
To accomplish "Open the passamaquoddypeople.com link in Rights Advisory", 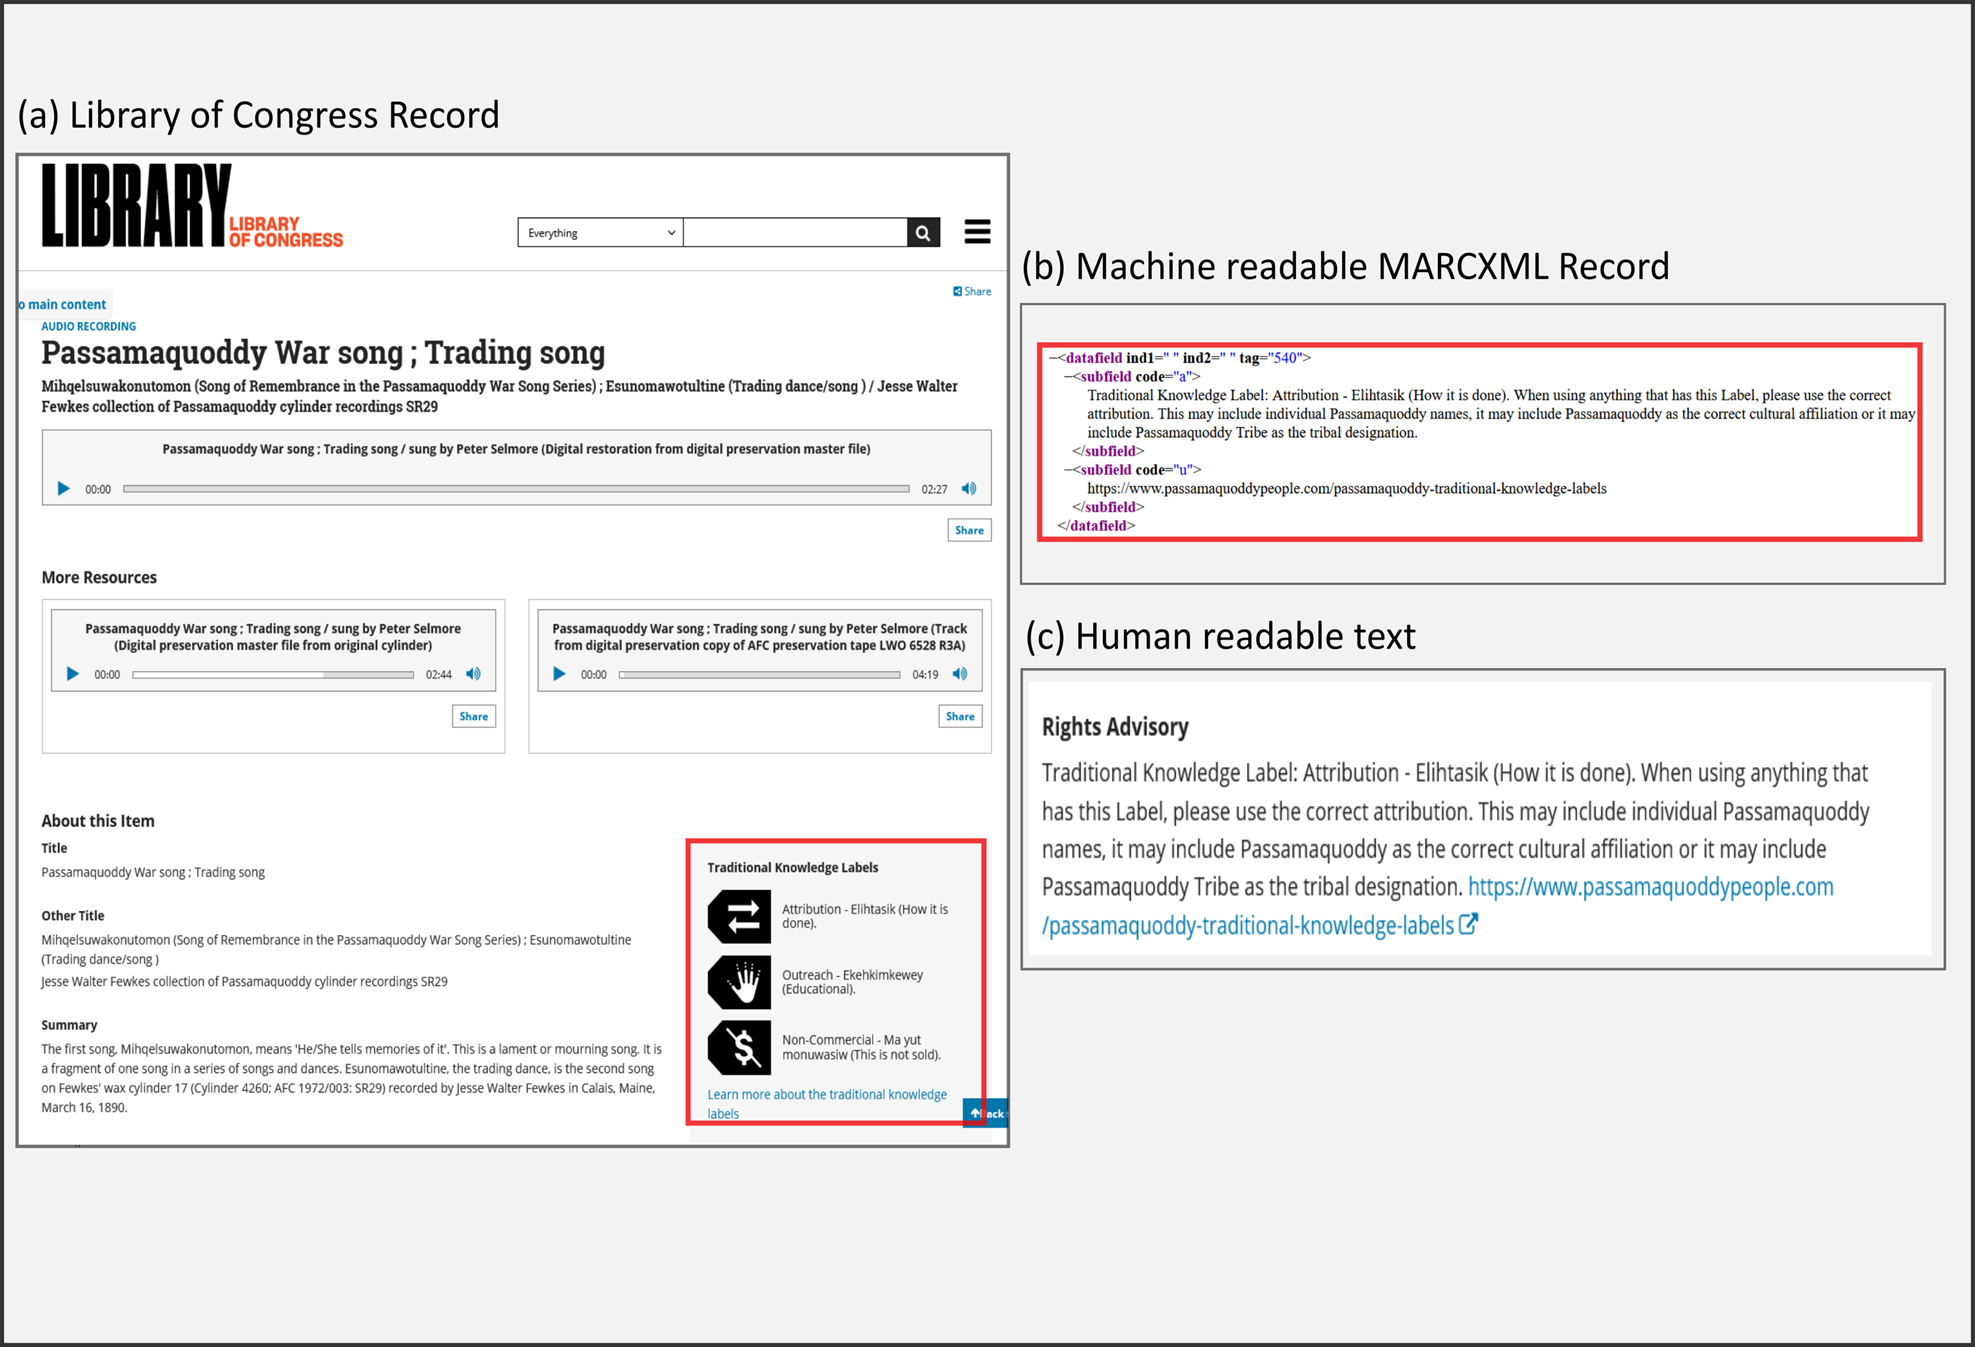I will click(x=1438, y=906).
